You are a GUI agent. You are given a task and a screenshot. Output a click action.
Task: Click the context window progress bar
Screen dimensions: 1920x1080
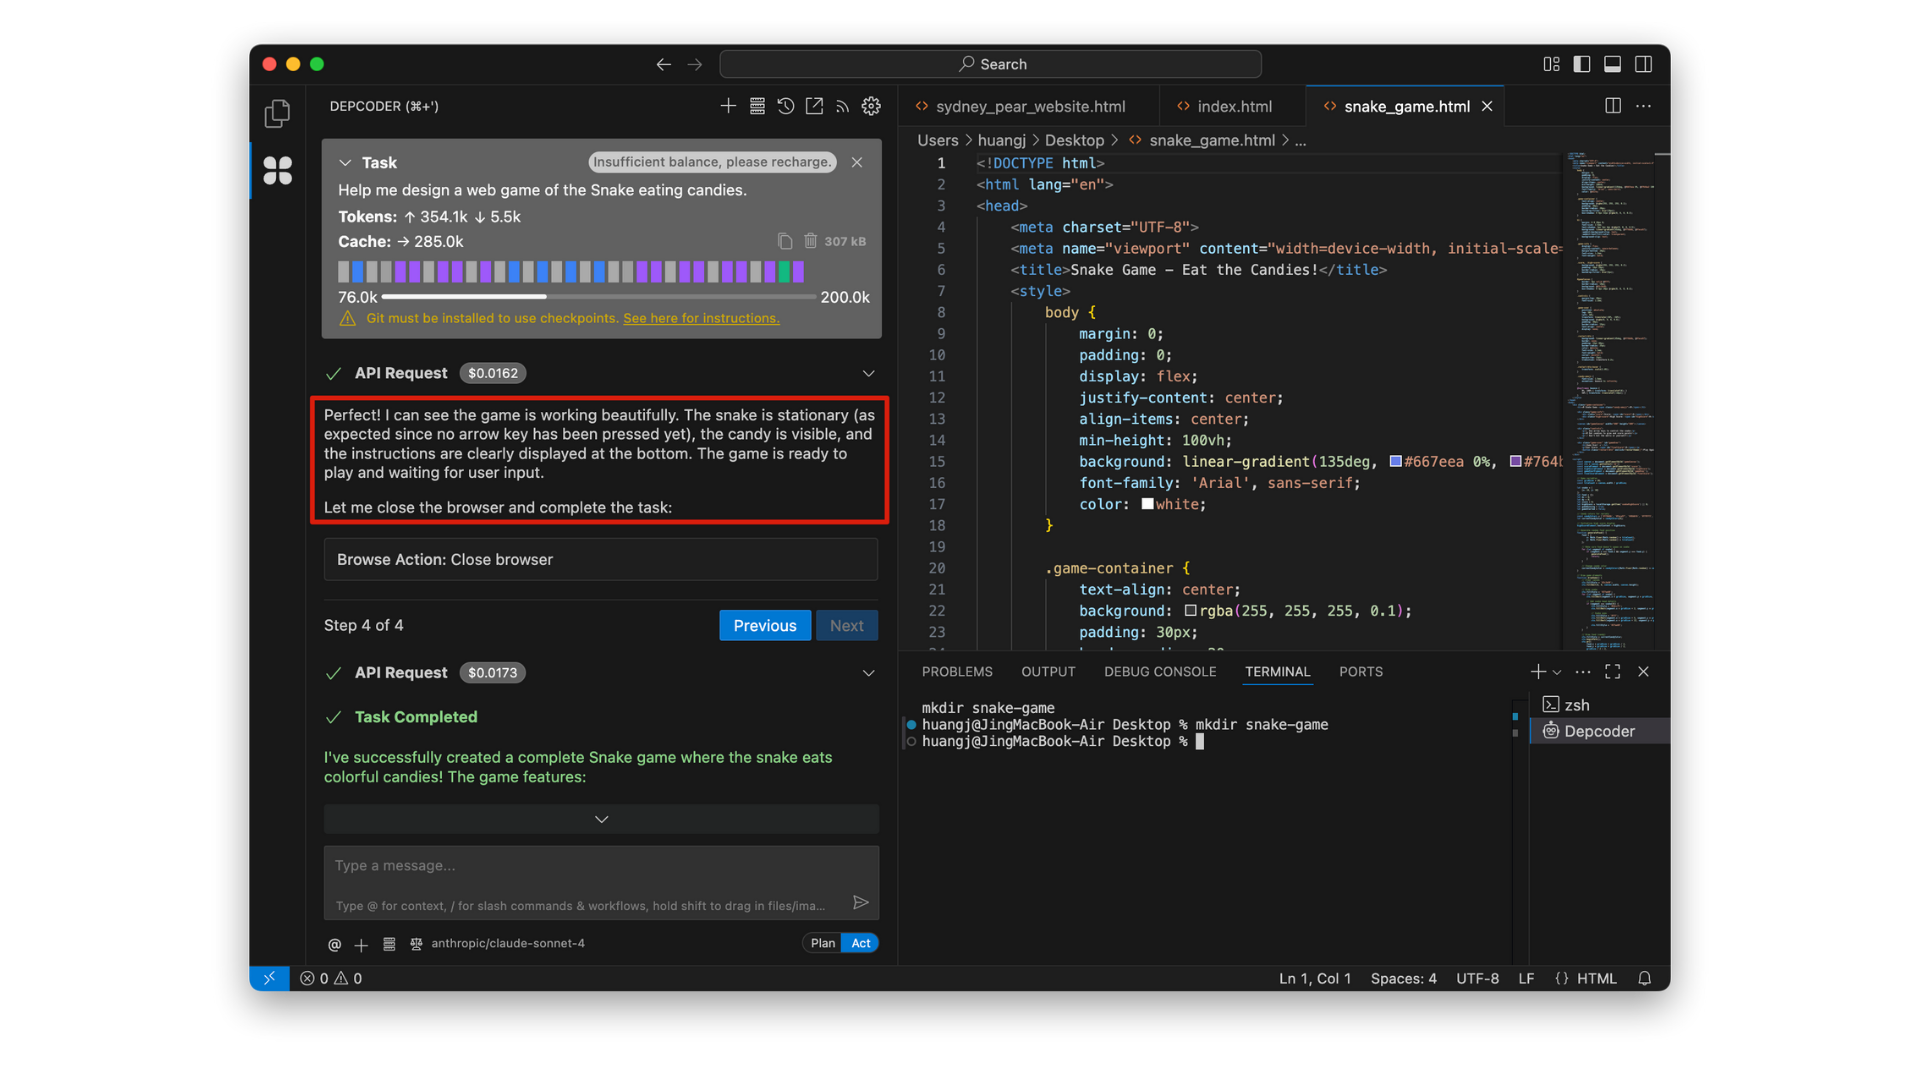pyautogui.click(x=598, y=297)
